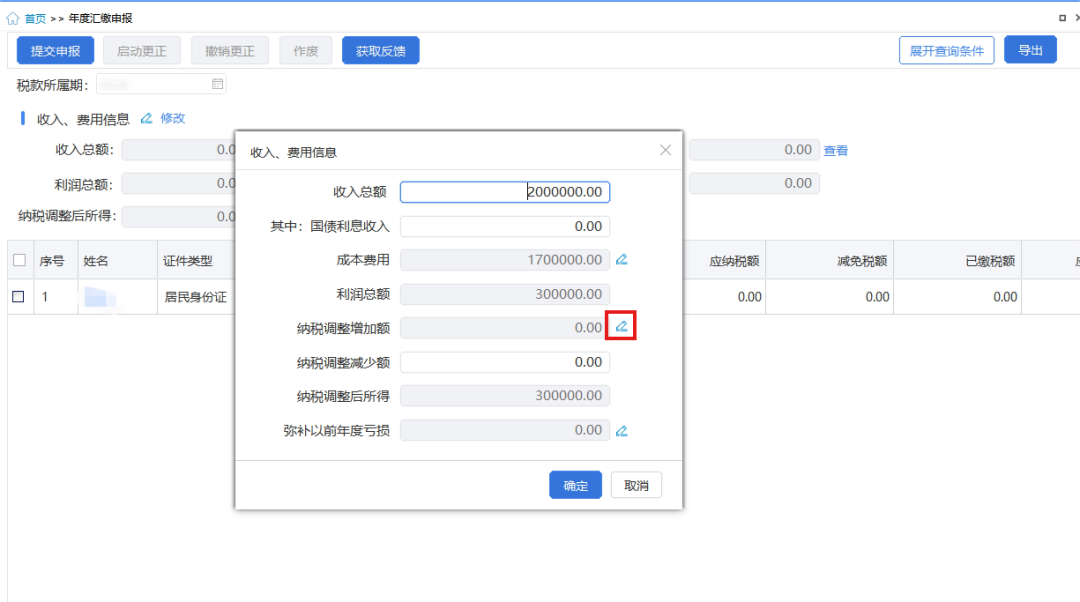Click the 收入总额 input field

[x=505, y=192]
